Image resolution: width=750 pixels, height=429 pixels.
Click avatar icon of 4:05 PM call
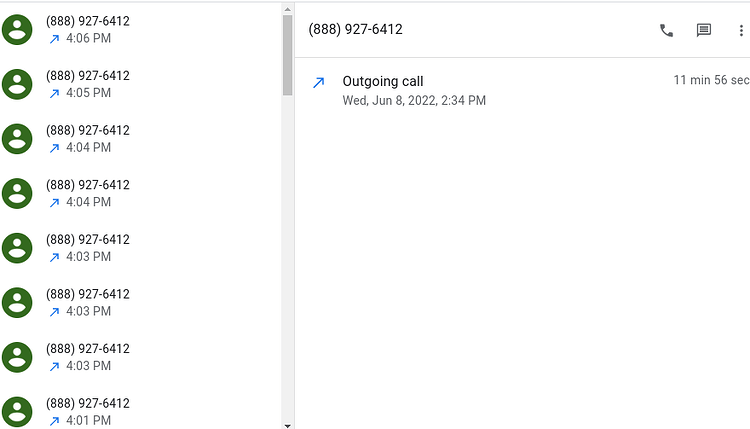[17, 84]
